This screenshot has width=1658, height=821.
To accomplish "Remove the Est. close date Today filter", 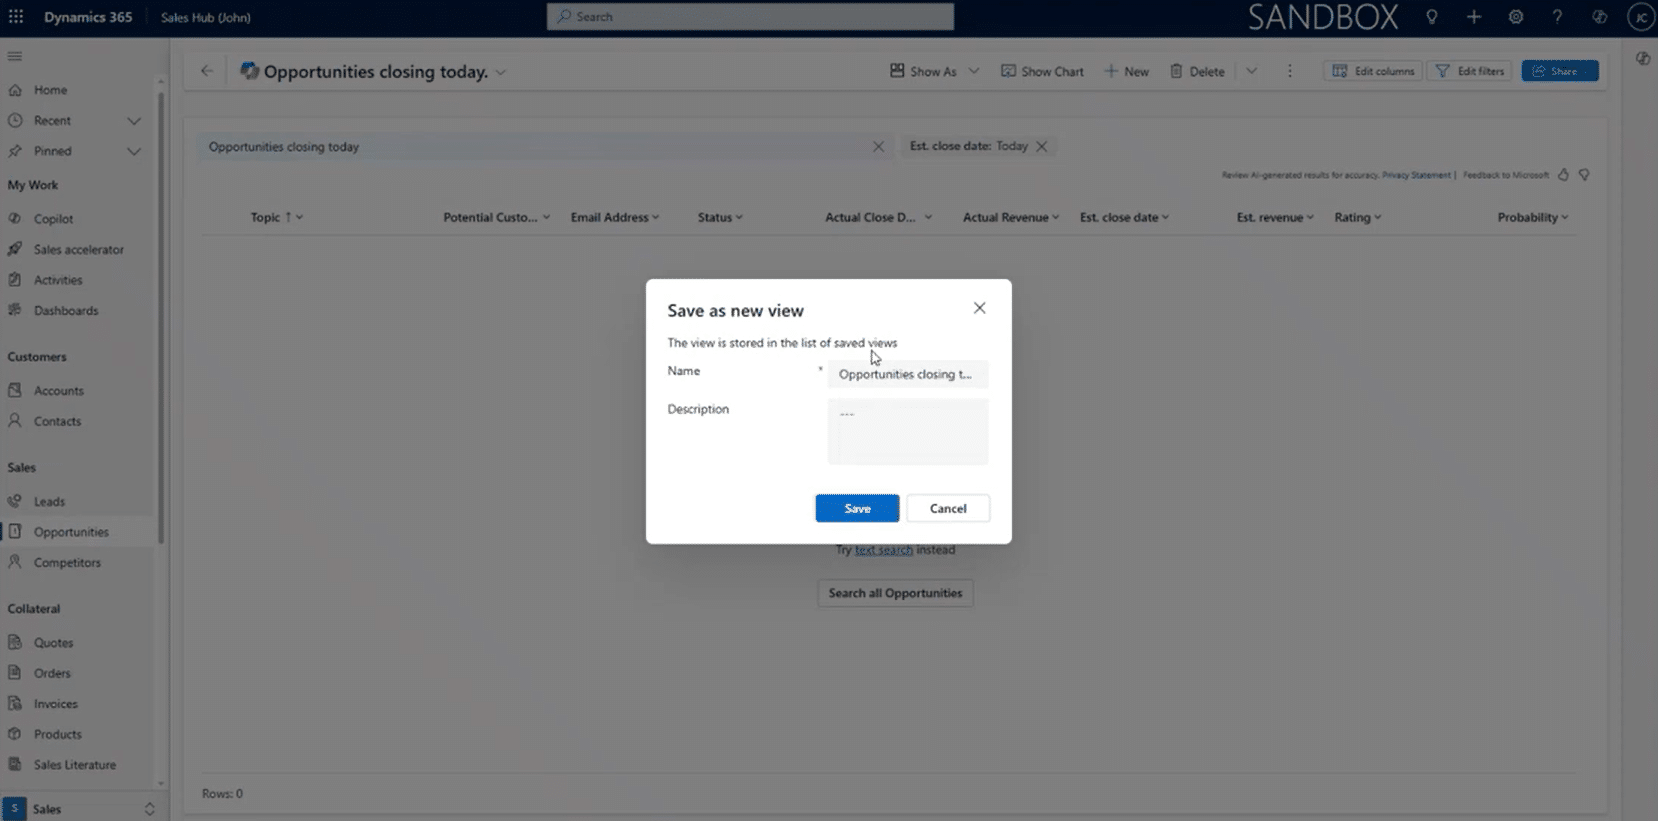I will [1042, 146].
